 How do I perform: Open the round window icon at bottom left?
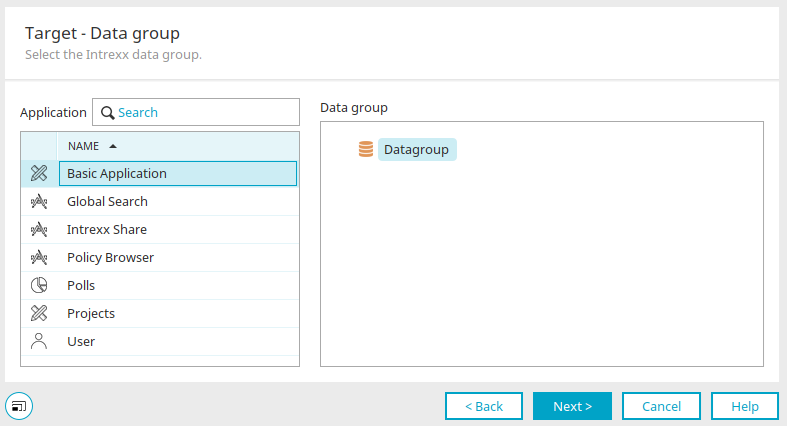[x=19, y=406]
